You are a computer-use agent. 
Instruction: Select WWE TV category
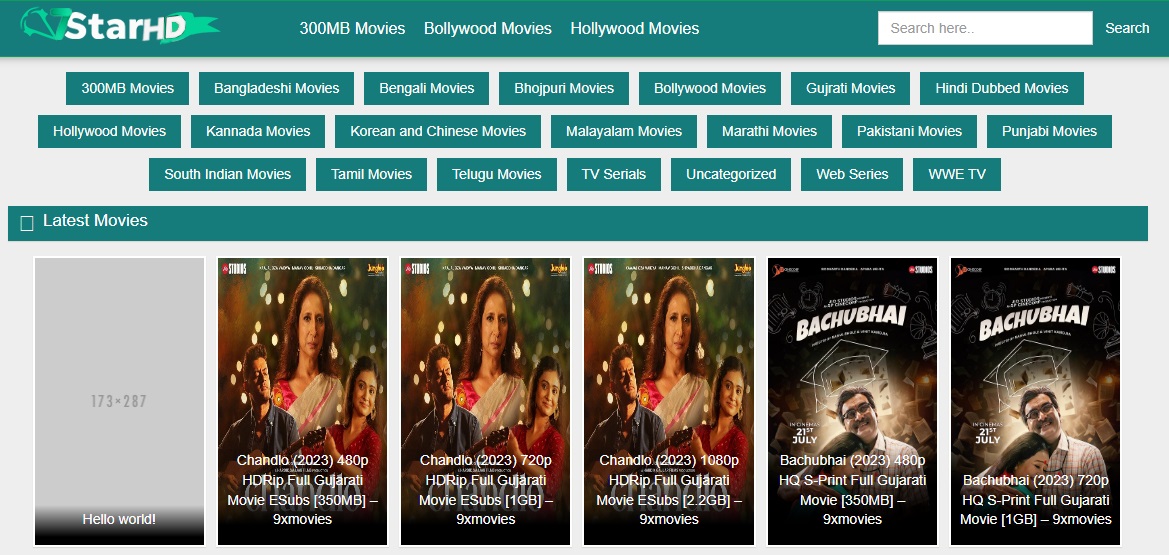click(957, 175)
